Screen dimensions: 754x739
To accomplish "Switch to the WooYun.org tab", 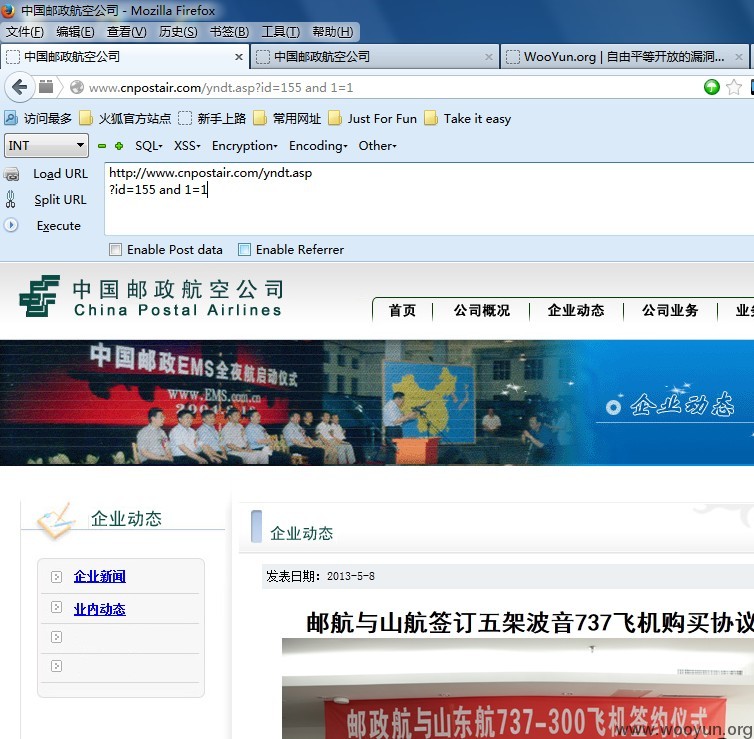I will 624,57.
